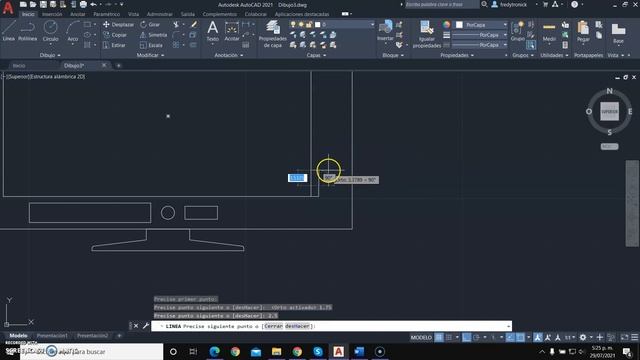Click the Plot/print icon in quick access toolbar
Screen dimensions: 640x360
click(x=83, y=4)
